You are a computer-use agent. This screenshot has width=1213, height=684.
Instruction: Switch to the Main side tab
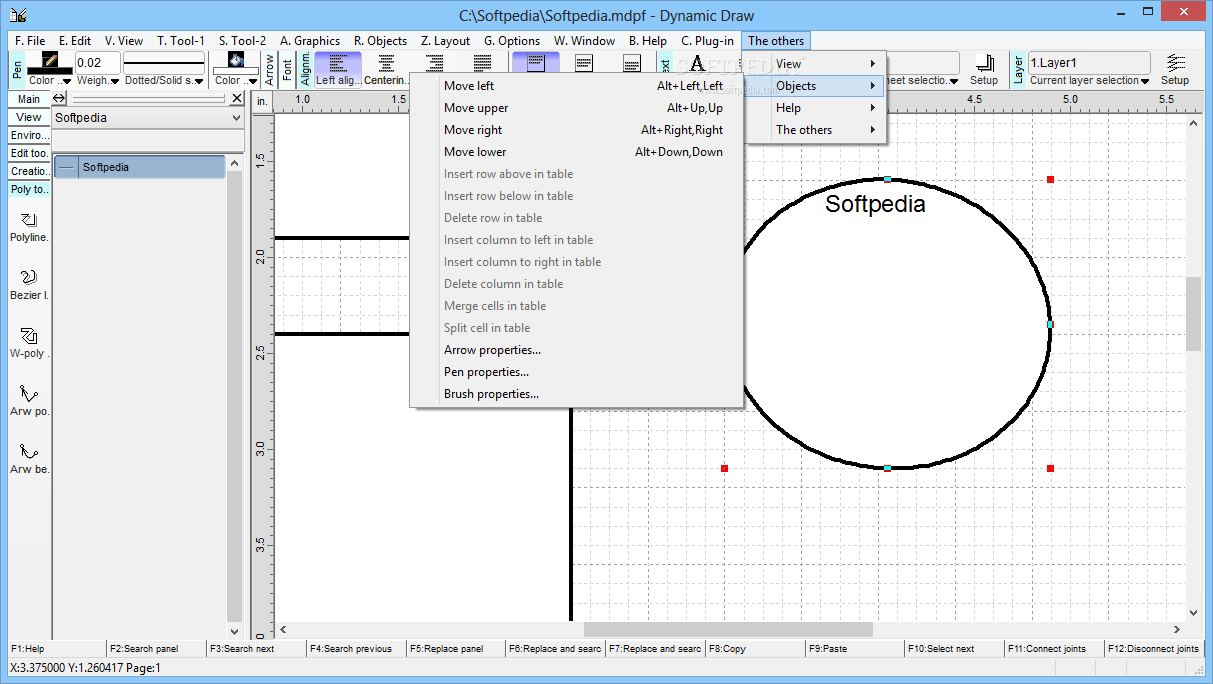coord(29,99)
